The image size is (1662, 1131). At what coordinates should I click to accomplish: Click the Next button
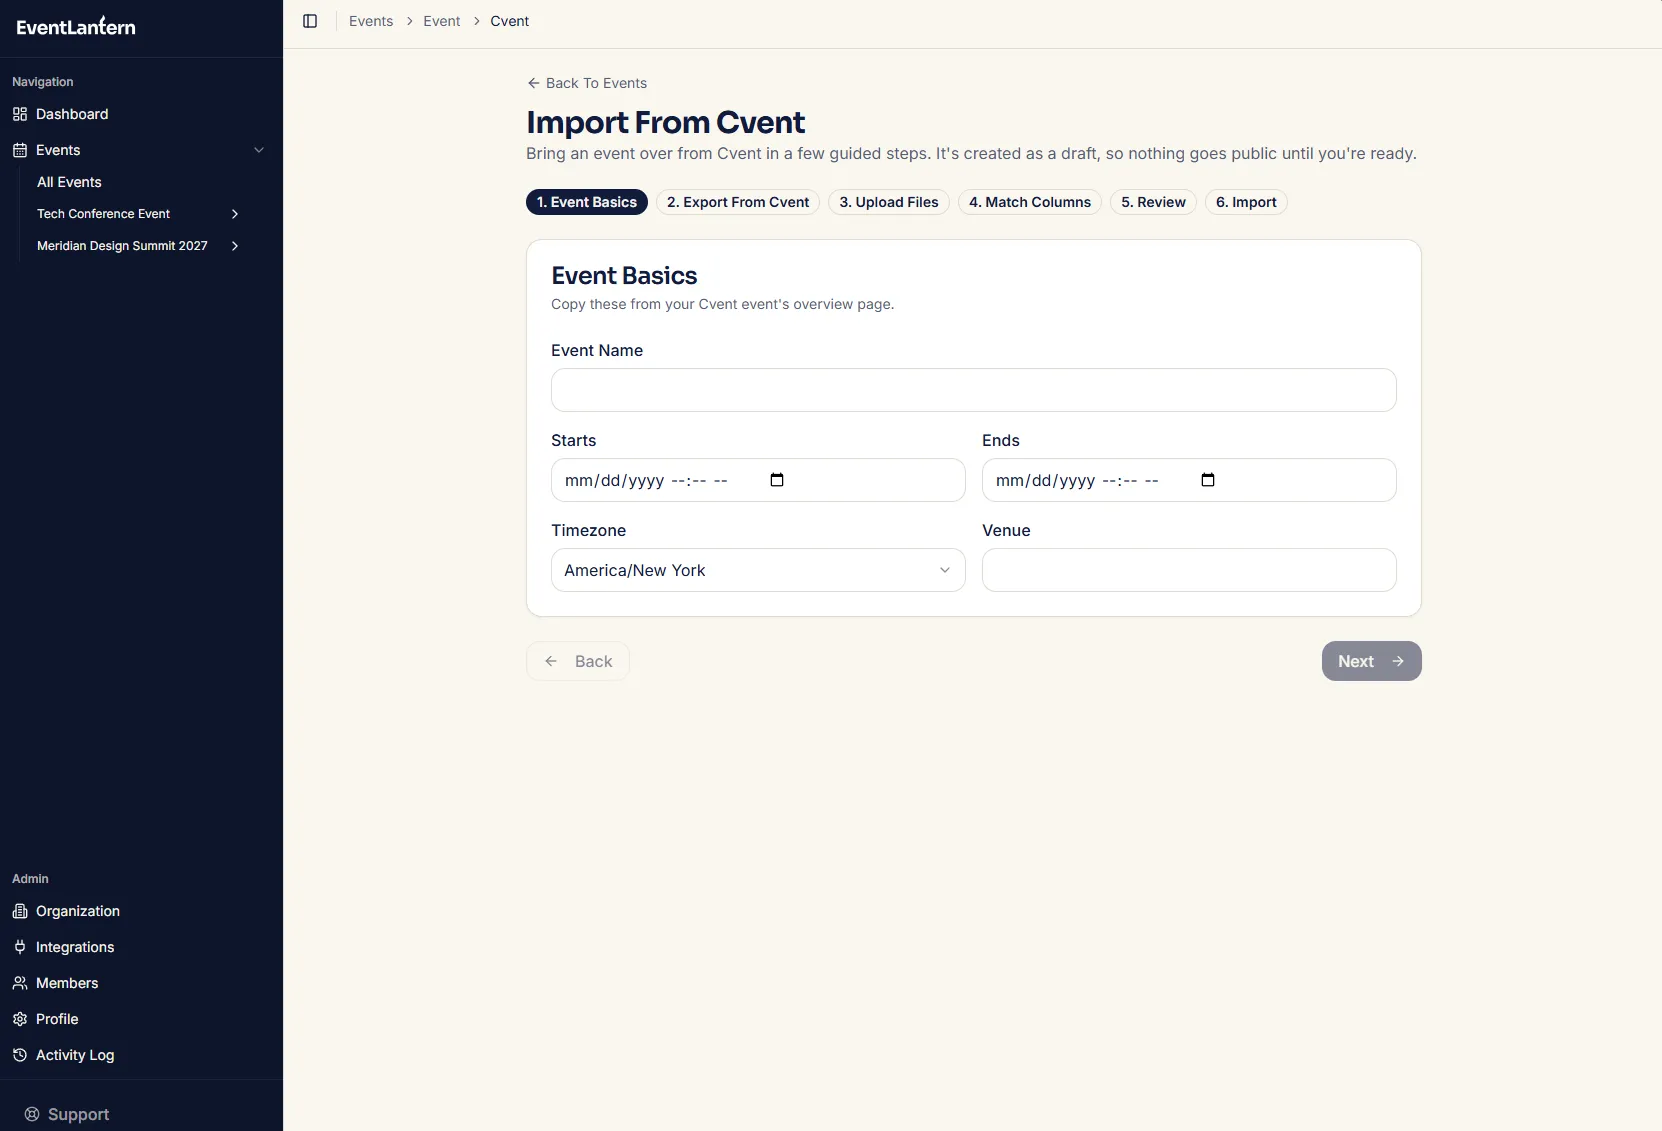point(1372,661)
